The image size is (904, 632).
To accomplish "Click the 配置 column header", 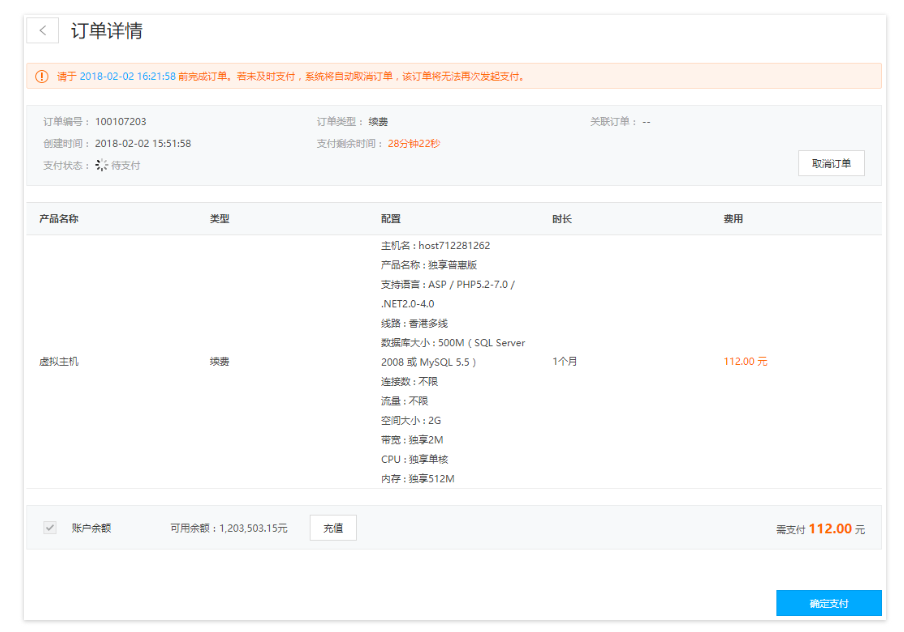I will 390,218.
